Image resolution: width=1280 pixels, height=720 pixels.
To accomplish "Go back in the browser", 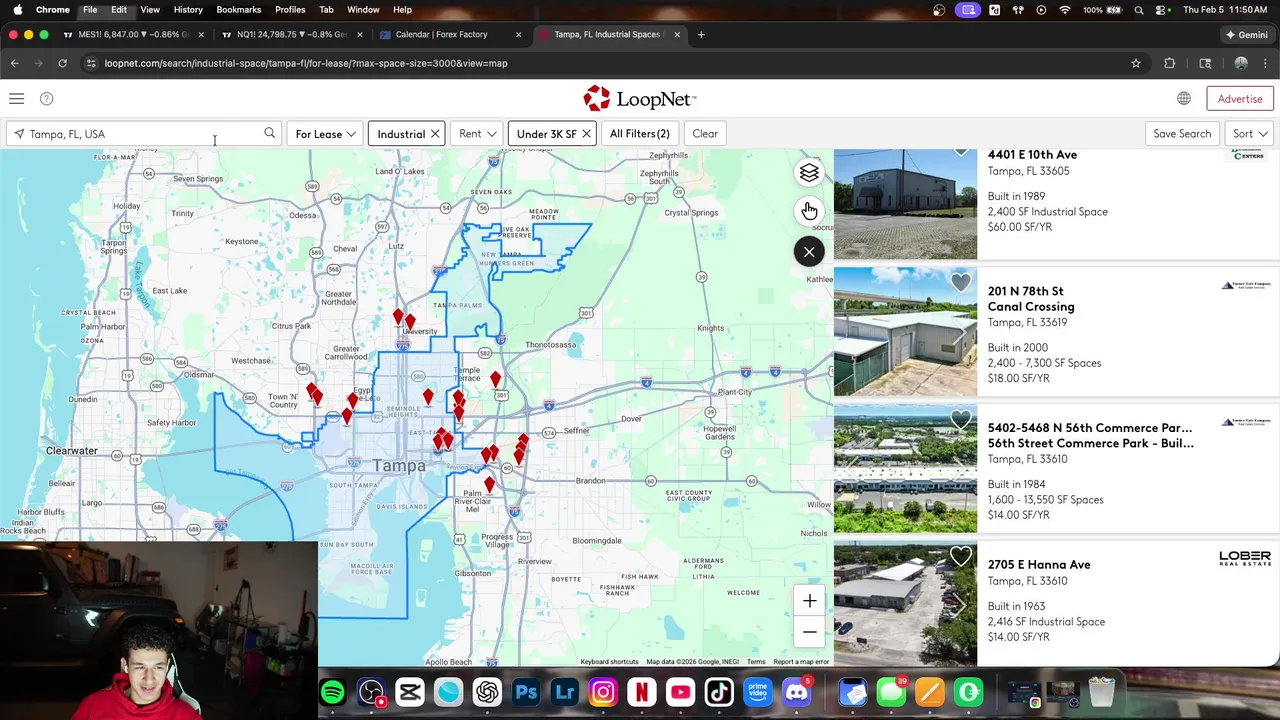I will (x=15, y=63).
